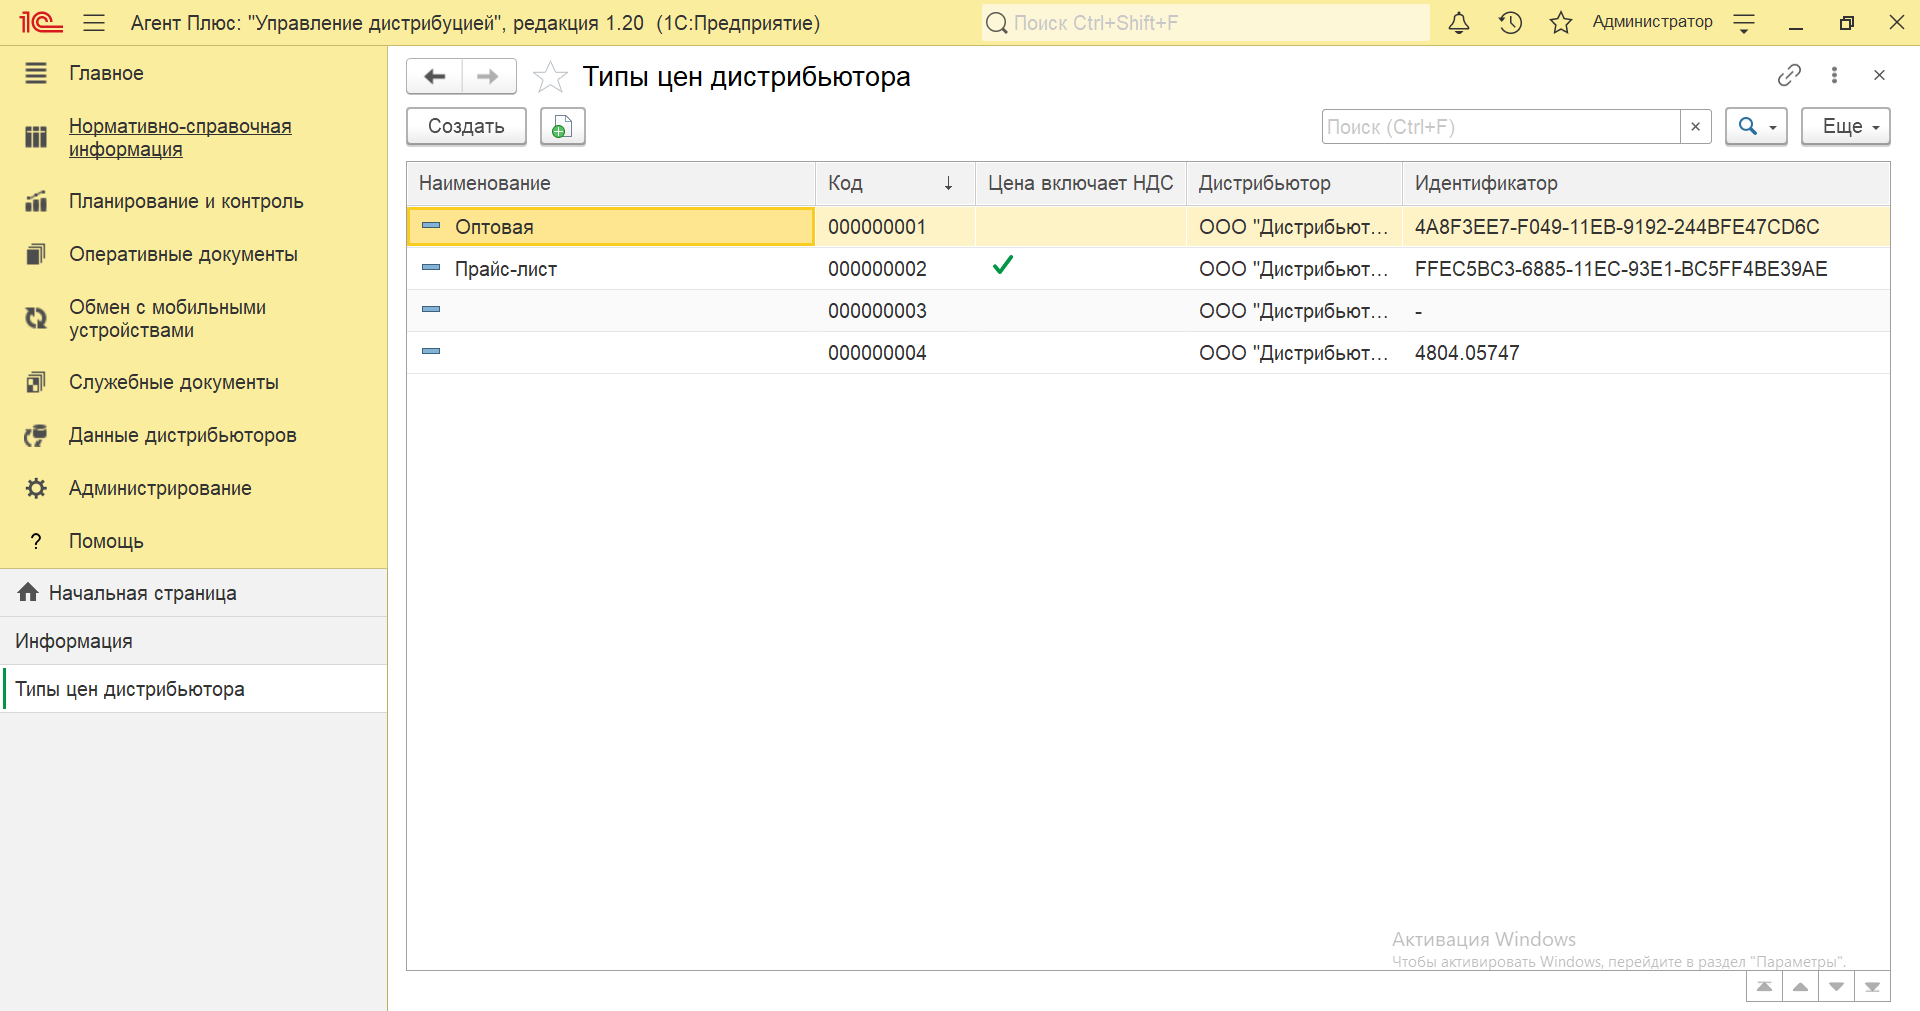1920x1011 pixels.
Task: Click the Обмен с мобильными sync icon
Action: [x=36, y=318]
